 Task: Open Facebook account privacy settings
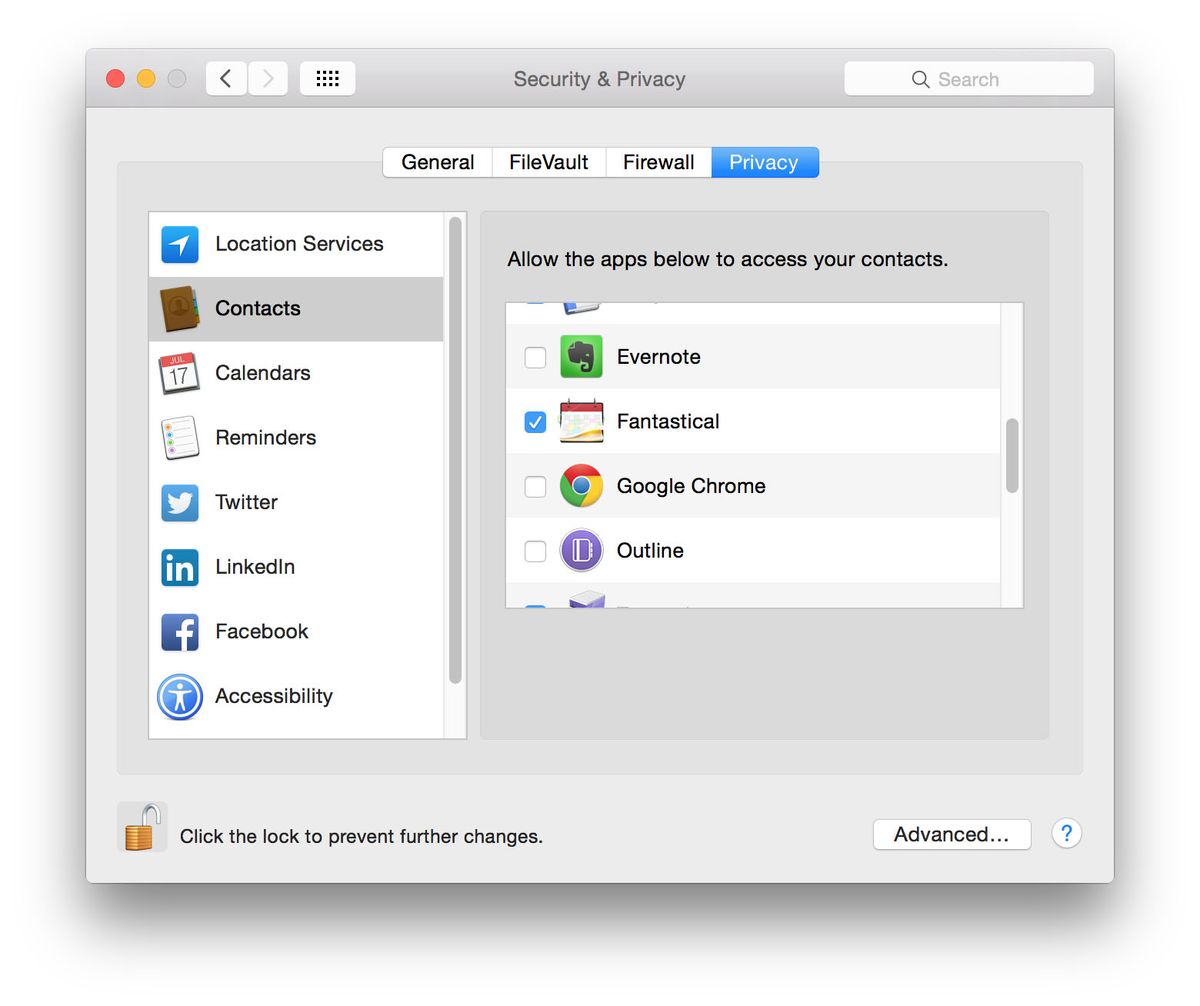pyautogui.click(x=260, y=631)
